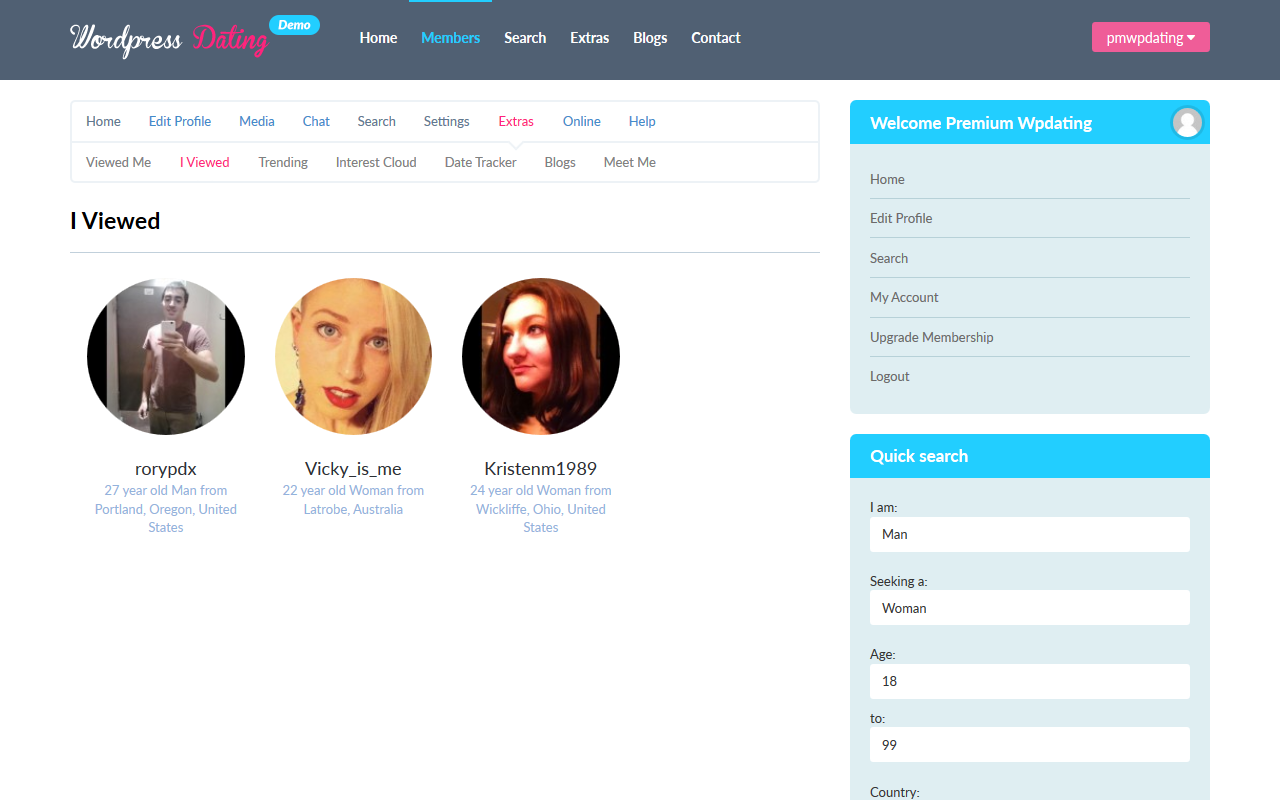Open the Blogs sub-tab
Viewport: 1280px width, 800px height.
click(x=560, y=162)
